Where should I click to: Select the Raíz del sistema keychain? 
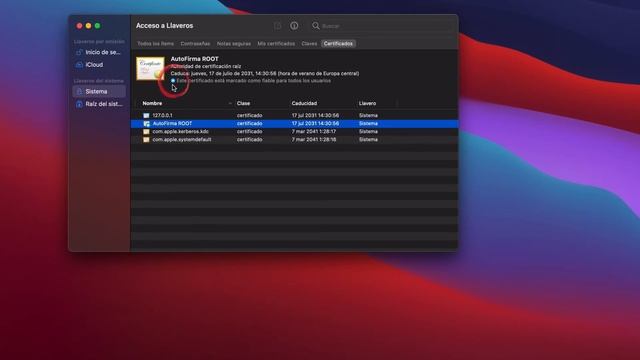[99, 104]
